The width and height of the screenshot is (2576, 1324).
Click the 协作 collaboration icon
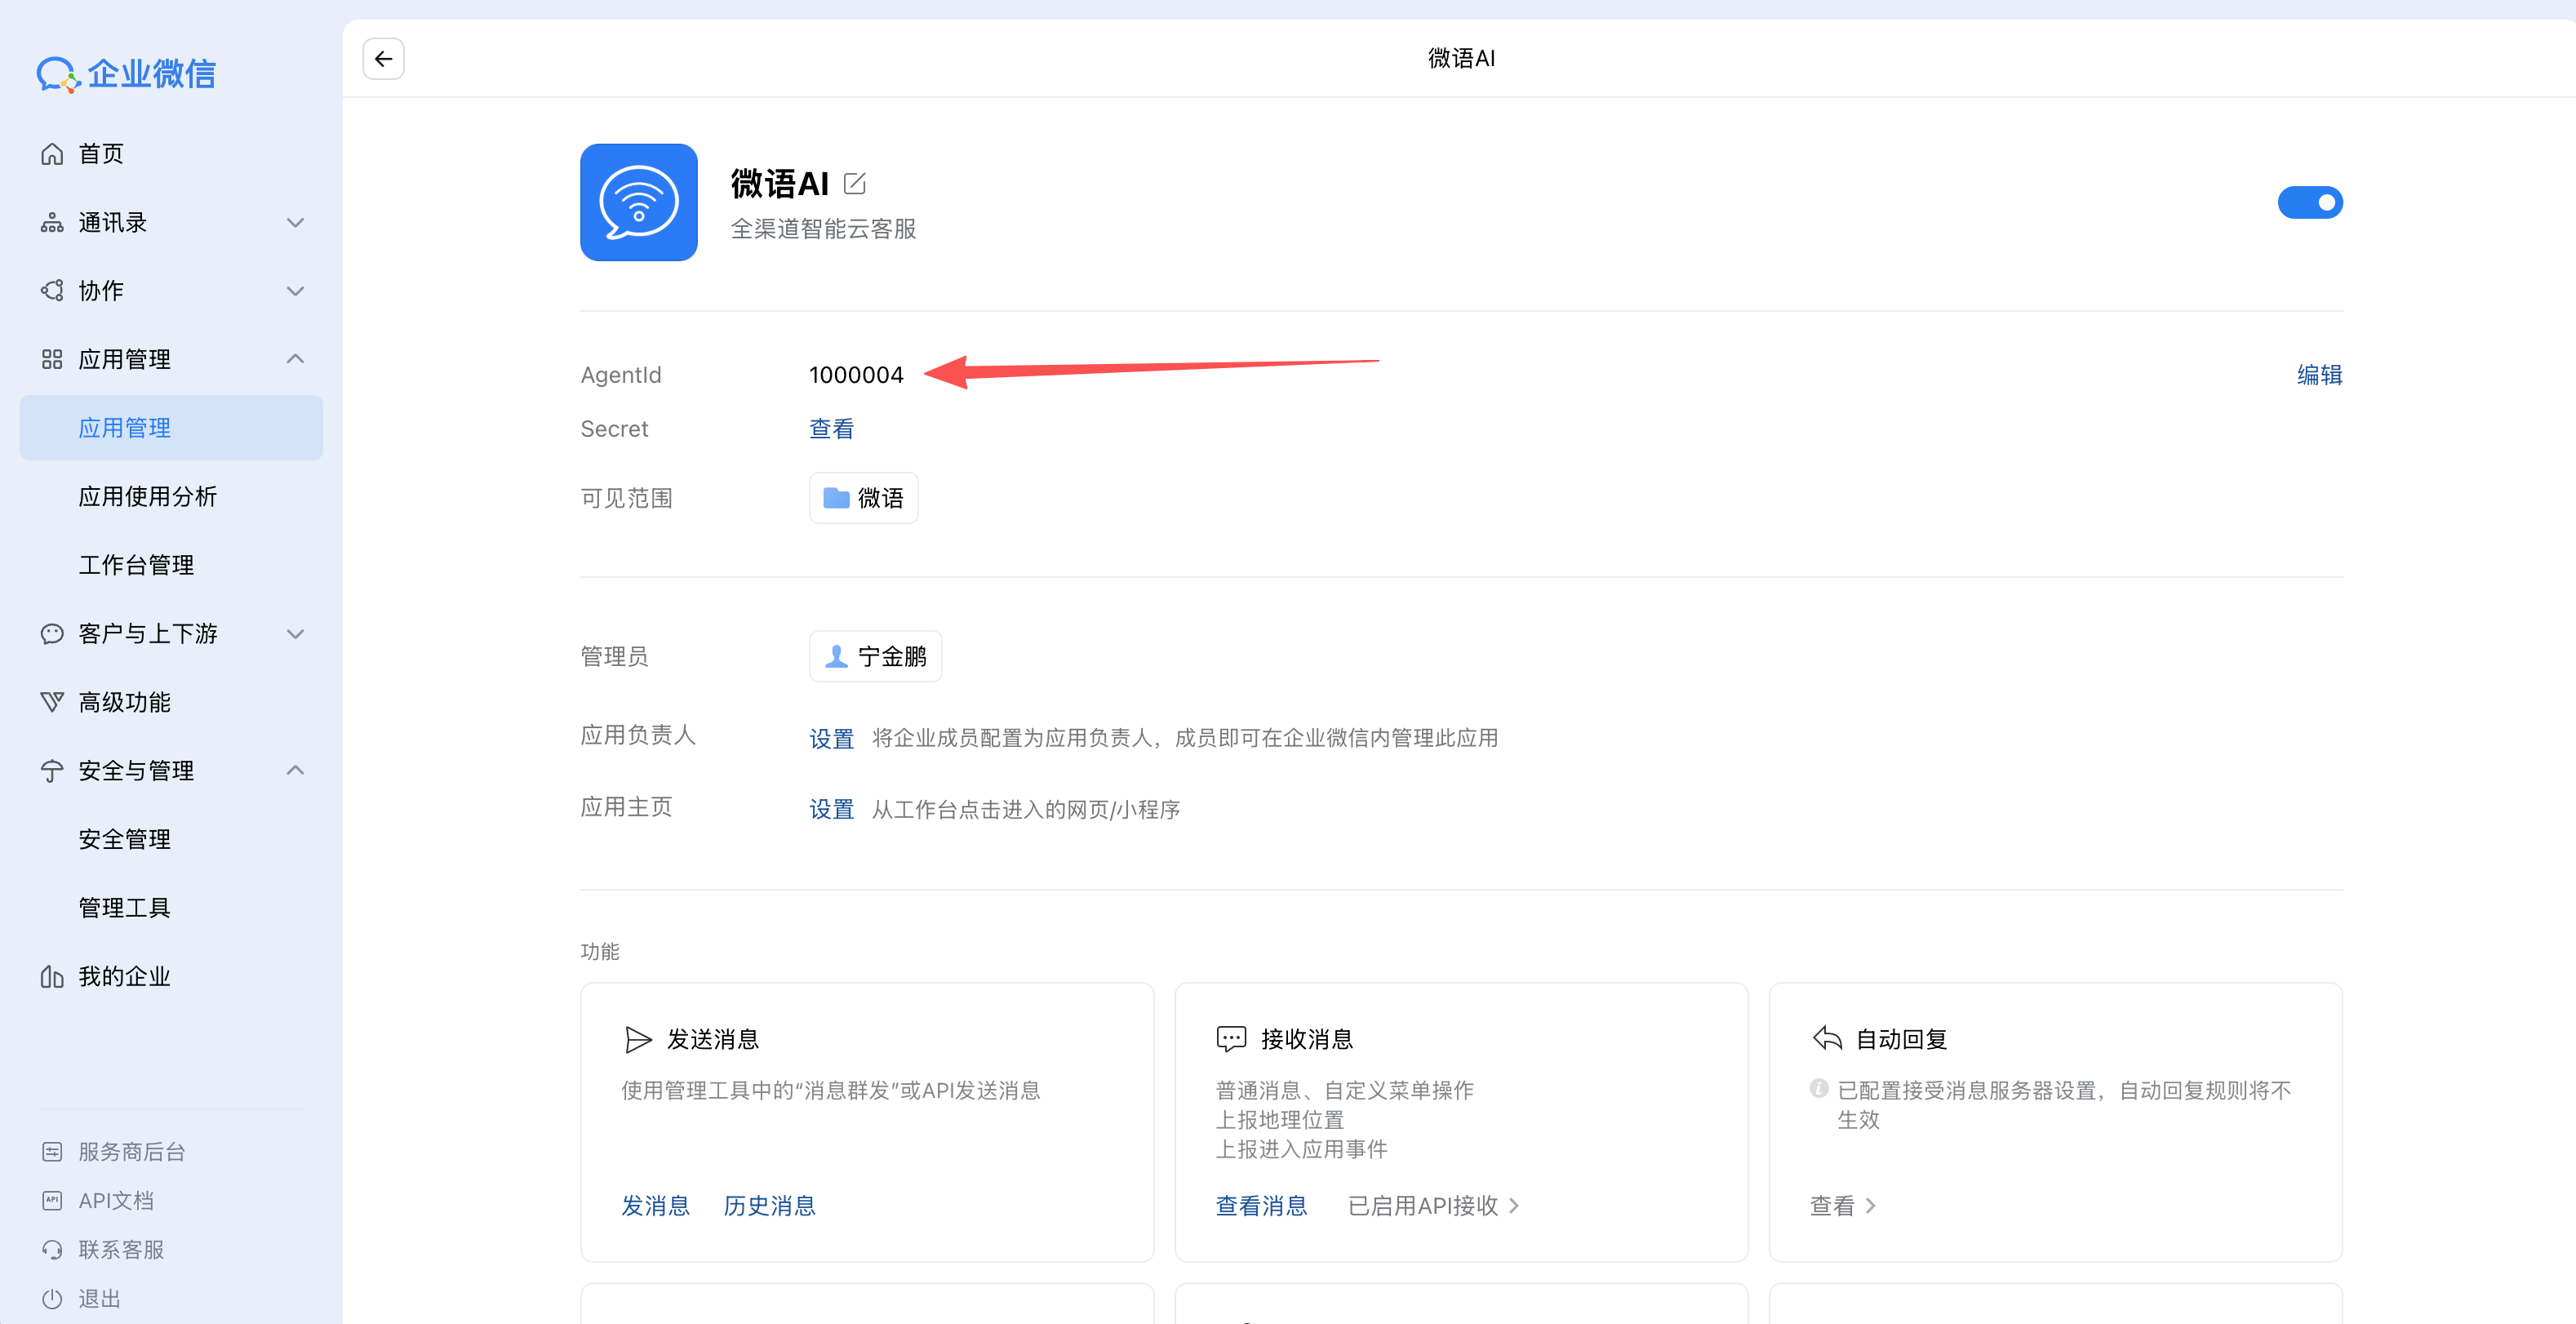tap(52, 290)
